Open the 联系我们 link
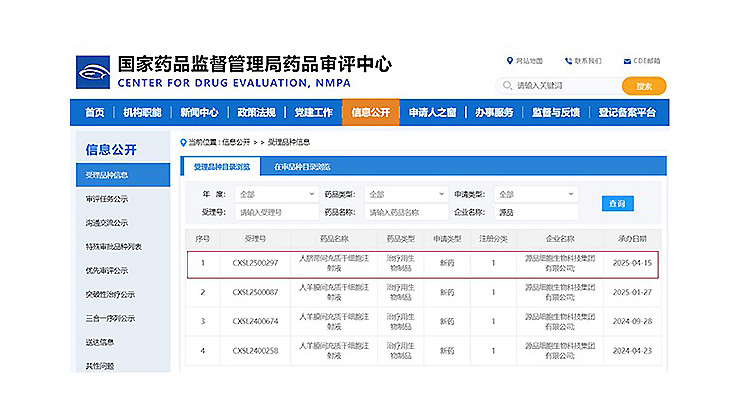 point(588,61)
